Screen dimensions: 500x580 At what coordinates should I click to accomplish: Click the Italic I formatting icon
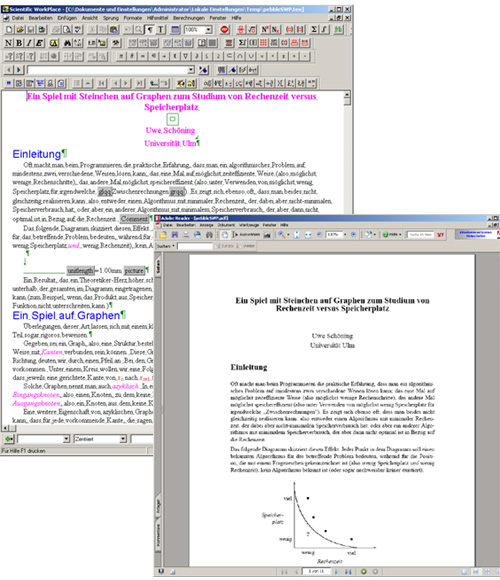point(28,43)
